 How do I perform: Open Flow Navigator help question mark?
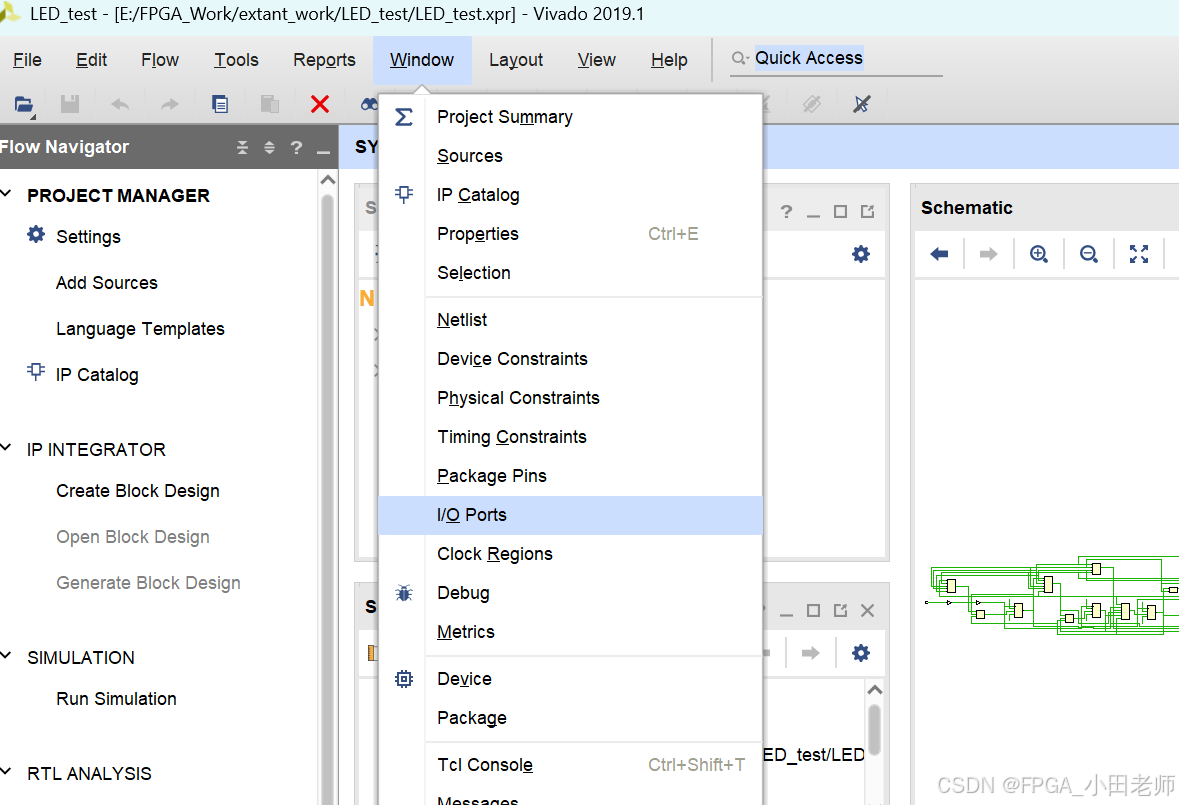(296, 147)
